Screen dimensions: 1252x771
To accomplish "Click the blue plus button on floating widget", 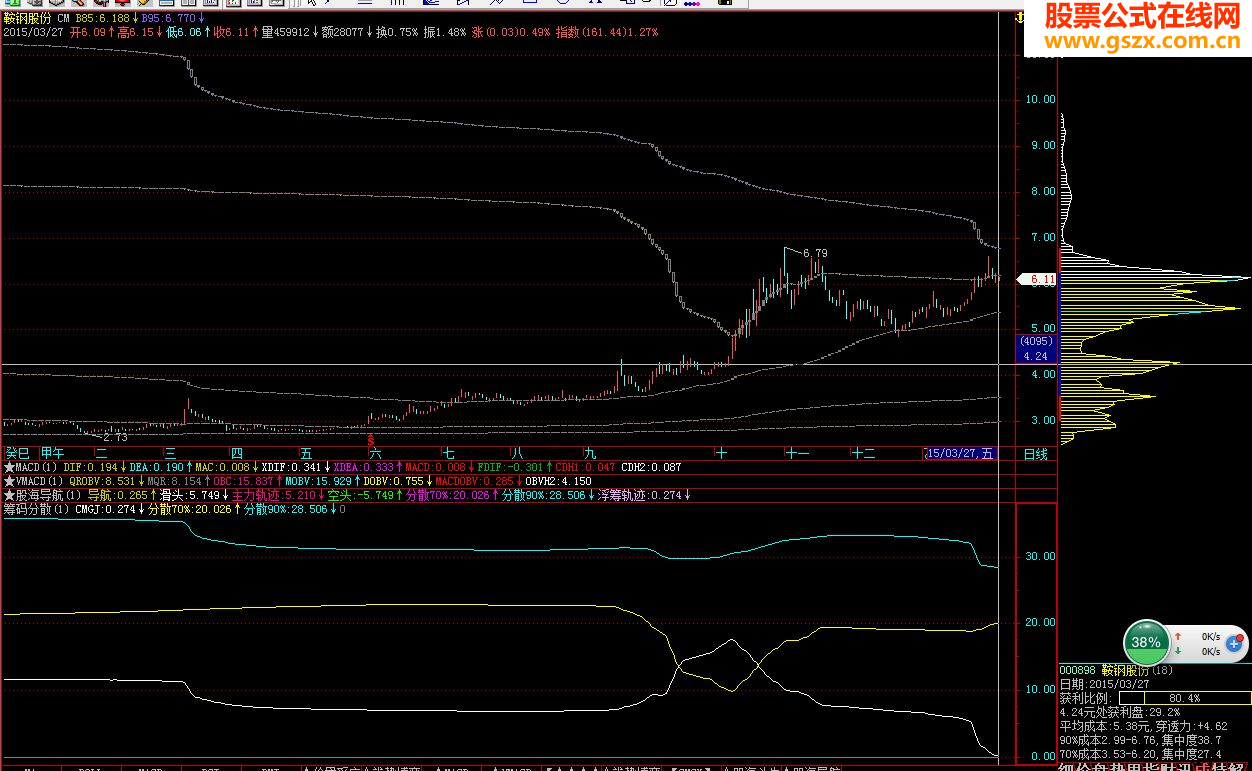I will tap(1236, 644).
